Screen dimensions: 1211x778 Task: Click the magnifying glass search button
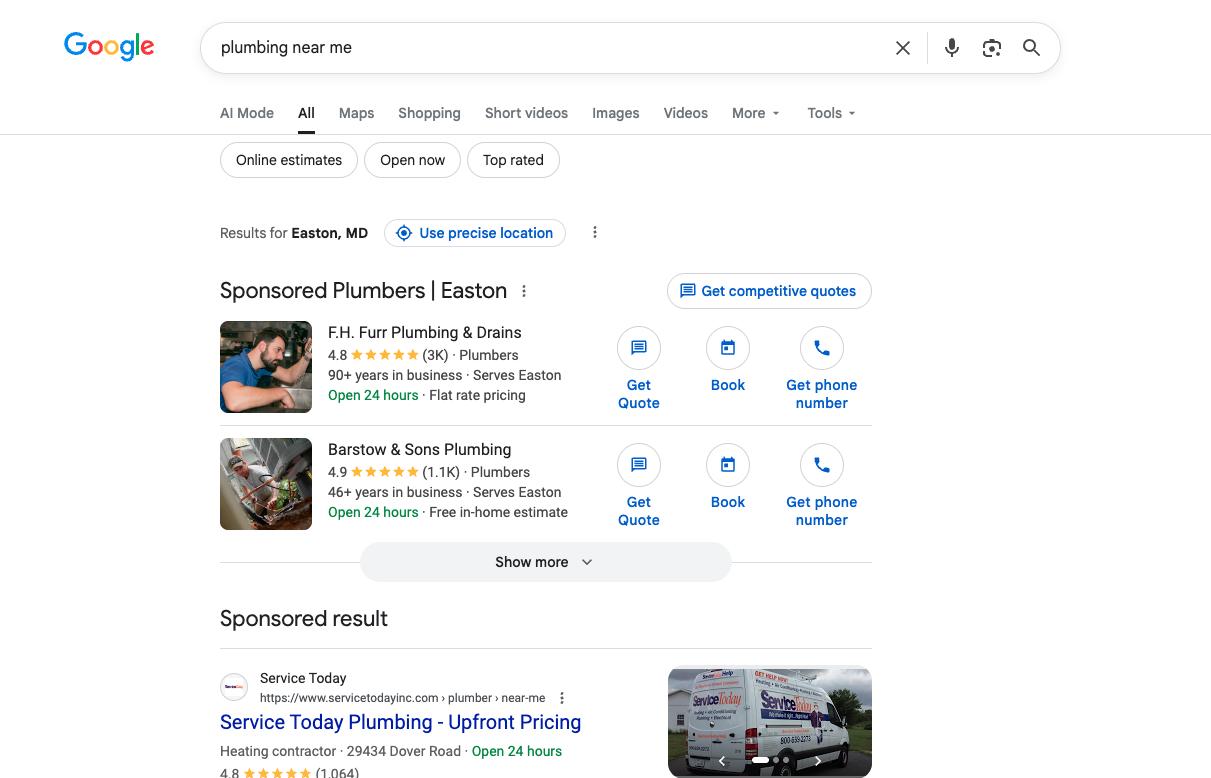(x=1031, y=48)
